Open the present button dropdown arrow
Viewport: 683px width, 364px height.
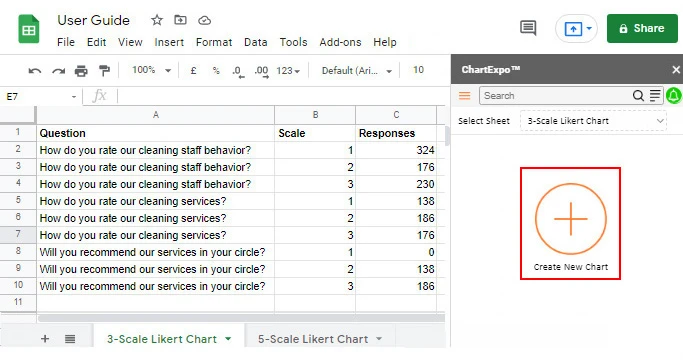click(589, 29)
